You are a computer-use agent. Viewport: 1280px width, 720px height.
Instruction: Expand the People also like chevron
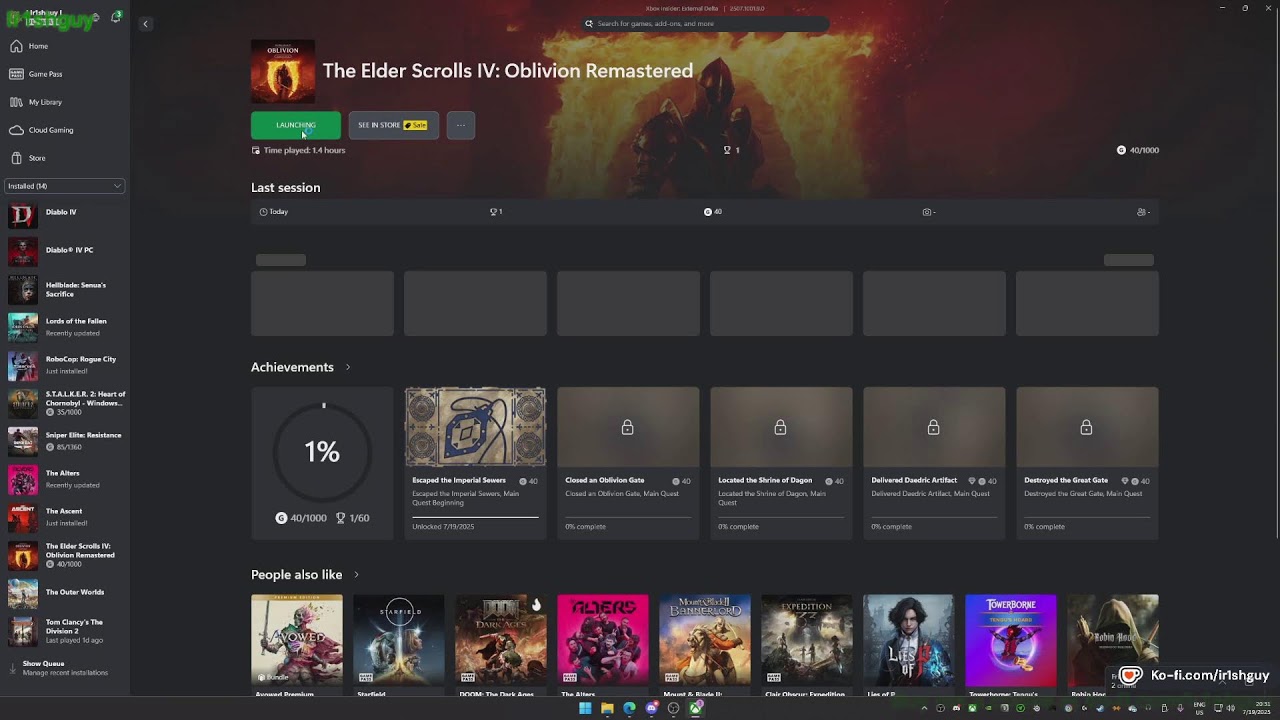coord(356,575)
